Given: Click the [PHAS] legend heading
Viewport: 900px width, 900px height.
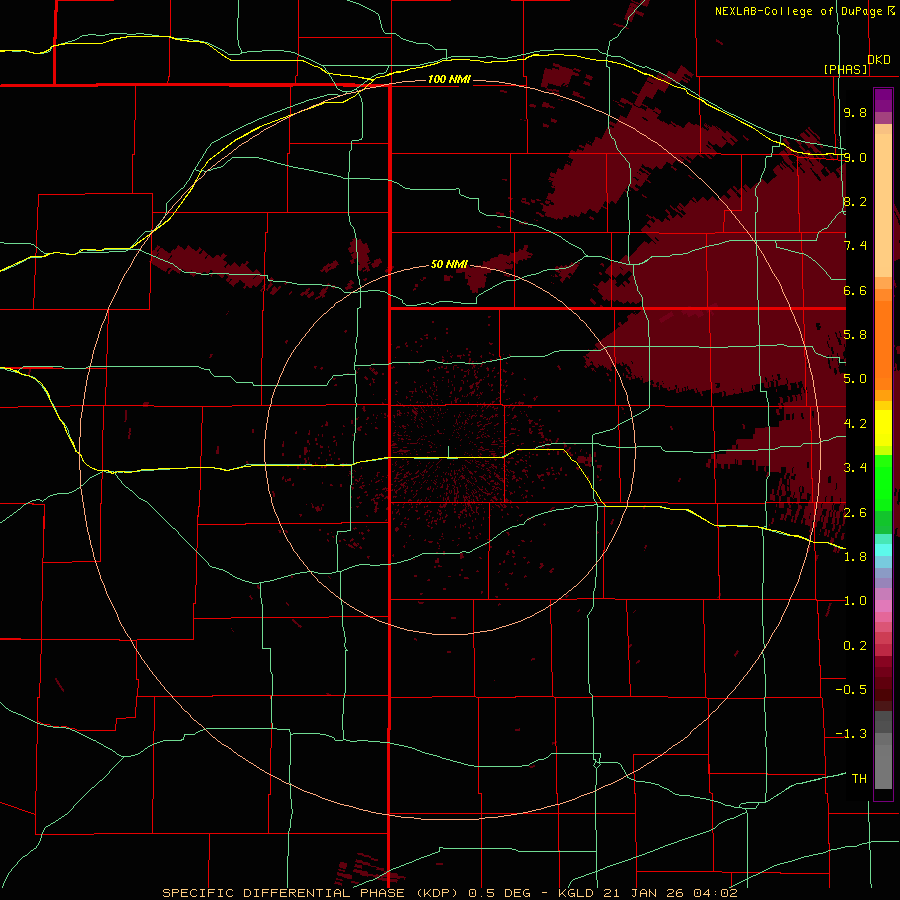Looking at the screenshot, I should pyautogui.click(x=845, y=69).
